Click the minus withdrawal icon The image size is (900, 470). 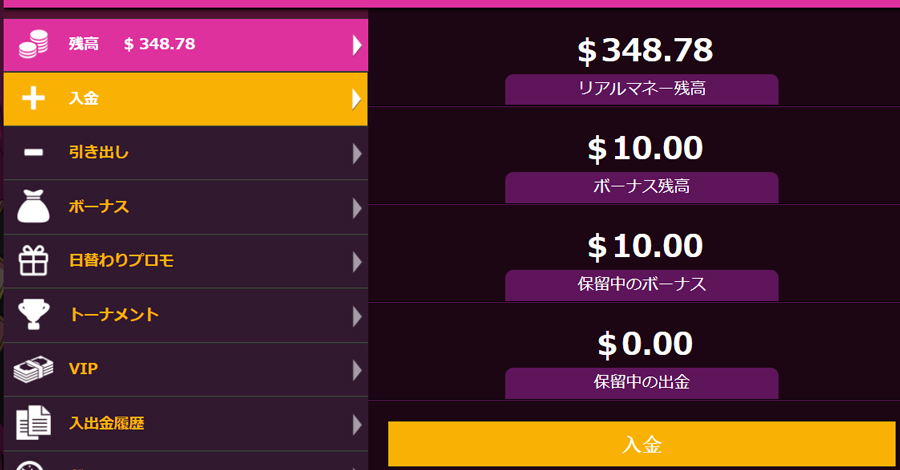[x=33, y=152]
